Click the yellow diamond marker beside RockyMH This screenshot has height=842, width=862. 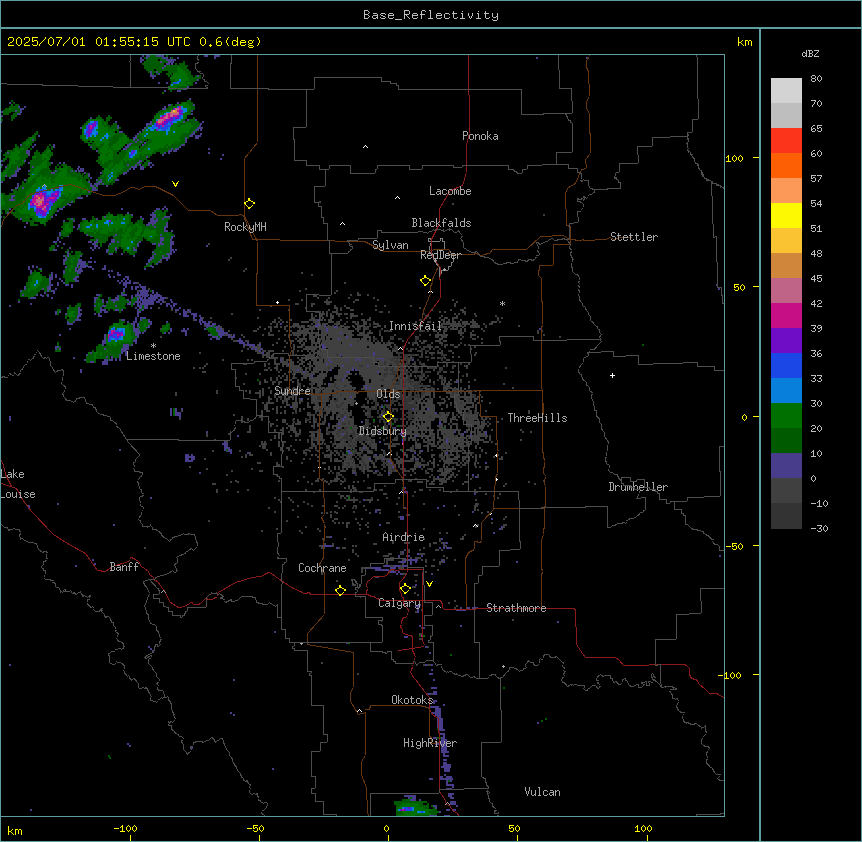coord(249,204)
